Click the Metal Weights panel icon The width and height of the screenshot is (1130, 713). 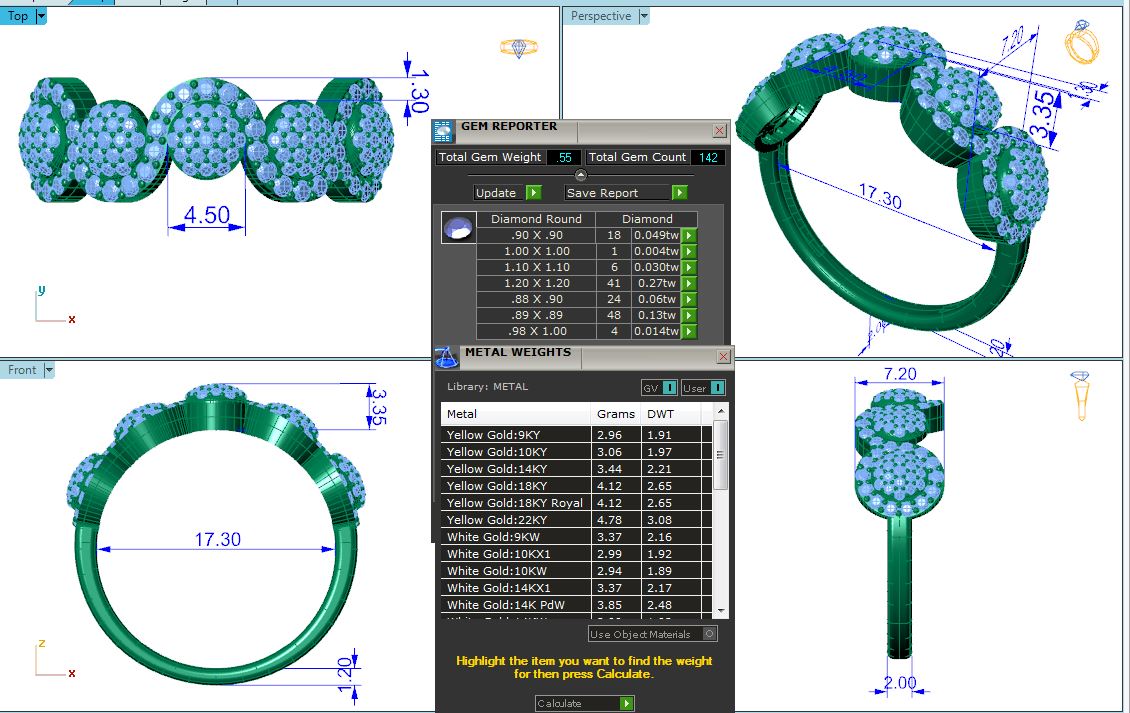point(447,356)
